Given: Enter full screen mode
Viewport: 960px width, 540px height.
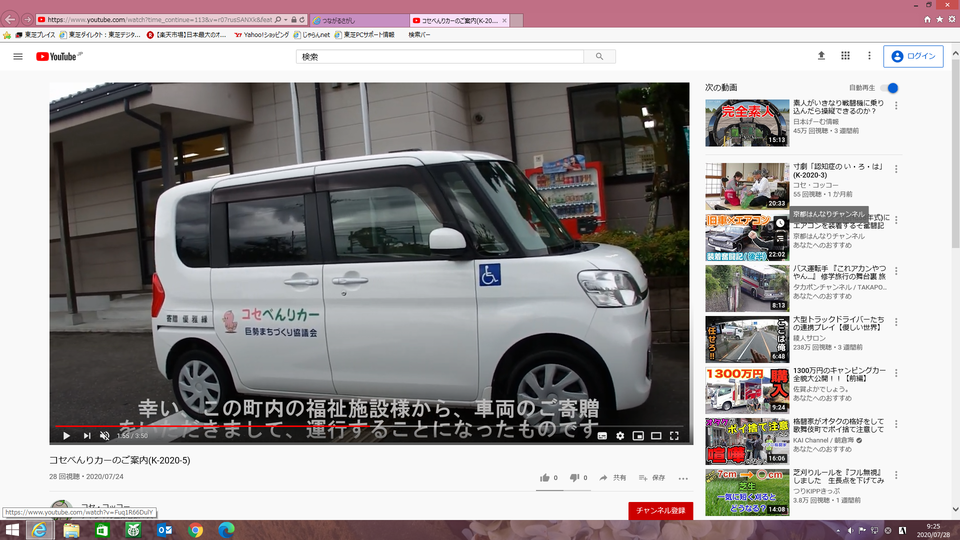Looking at the screenshot, I should click(674, 435).
